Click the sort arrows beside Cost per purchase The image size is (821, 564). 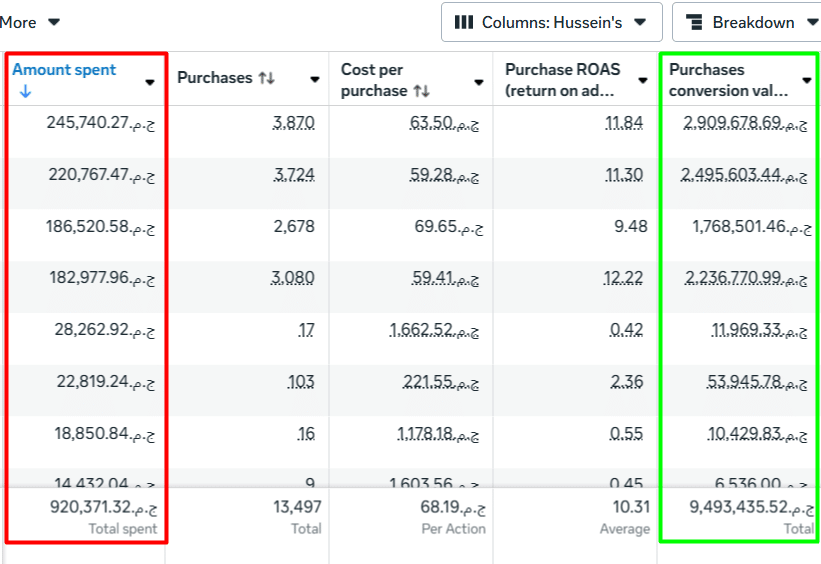422,91
